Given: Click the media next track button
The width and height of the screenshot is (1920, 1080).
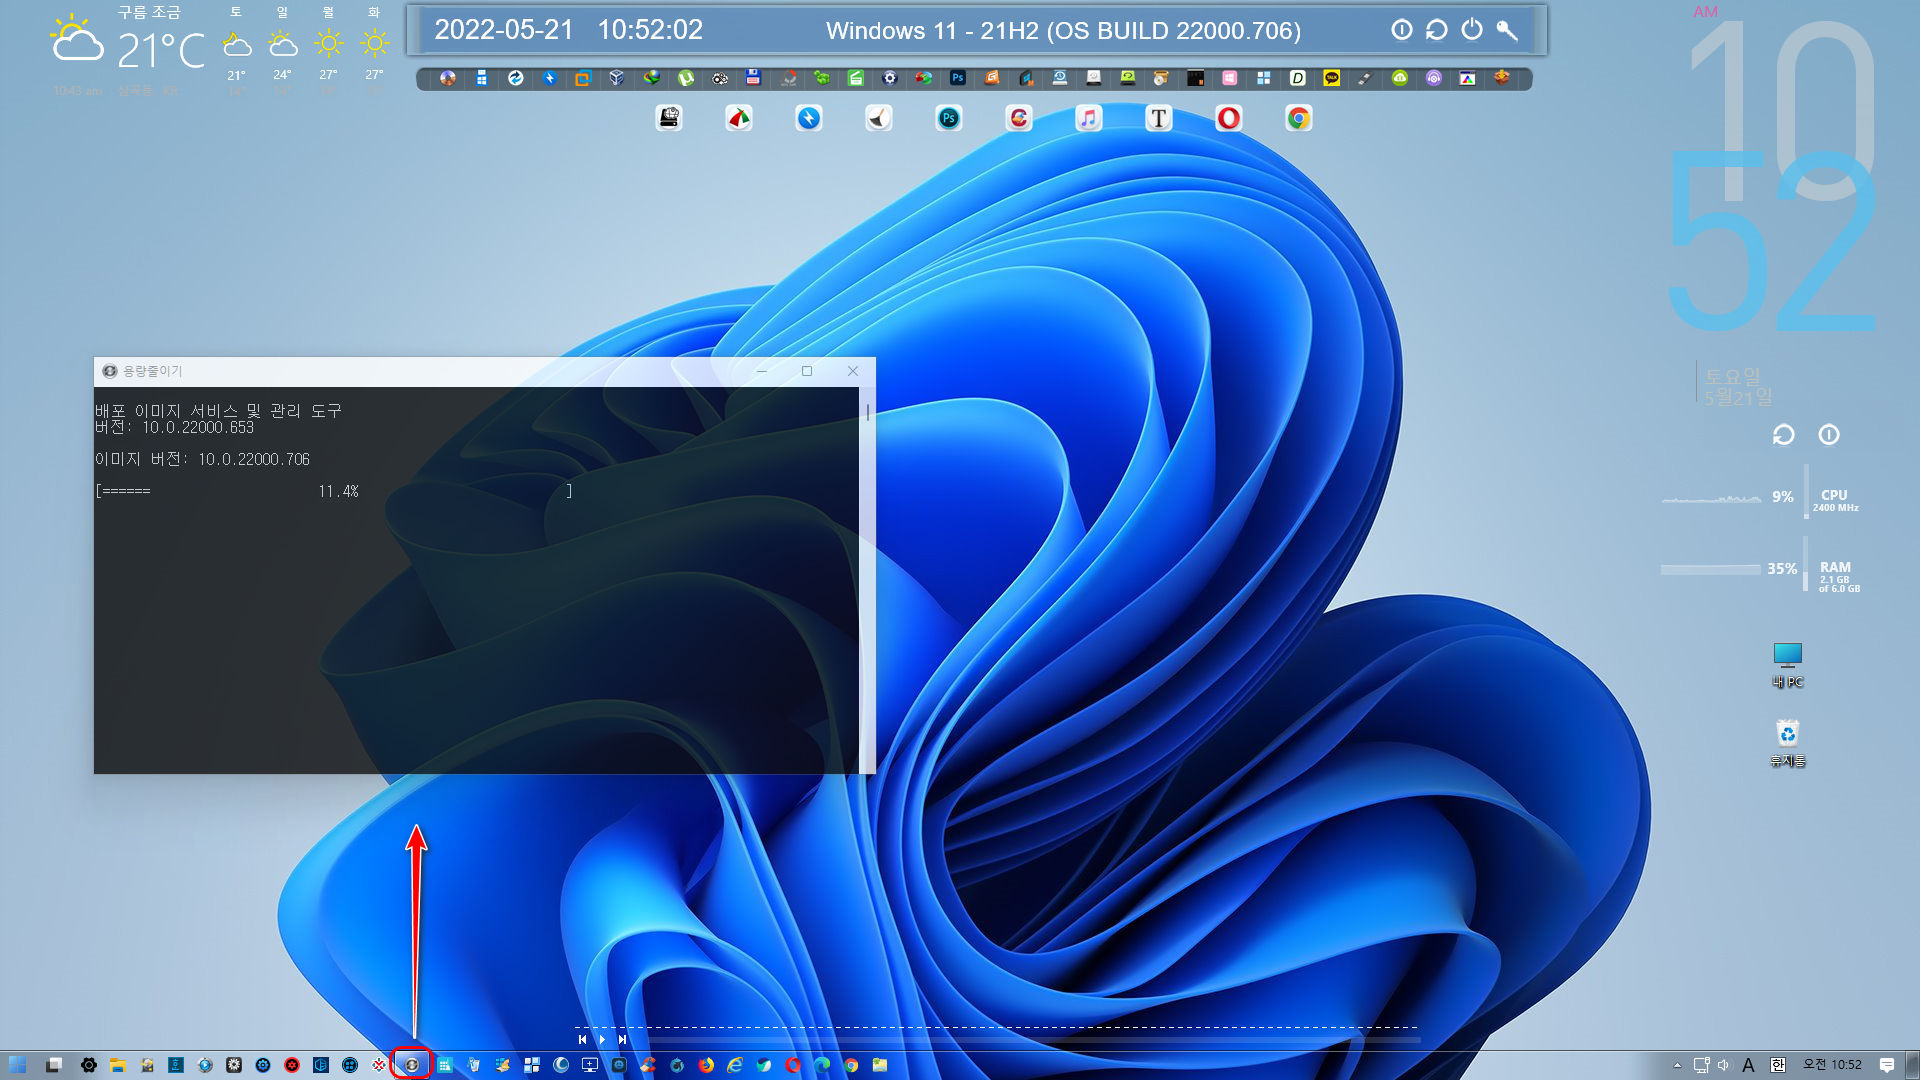Looking at the screenshot, I should [x=622, y=1040].
